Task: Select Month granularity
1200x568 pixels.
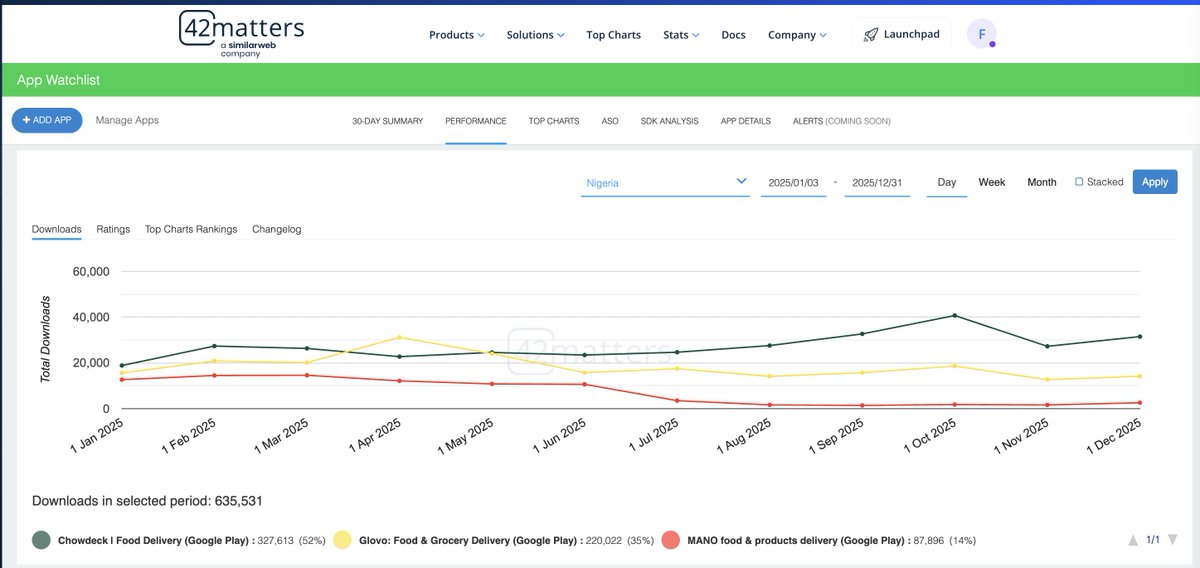Action: (x=1042, y=182)
